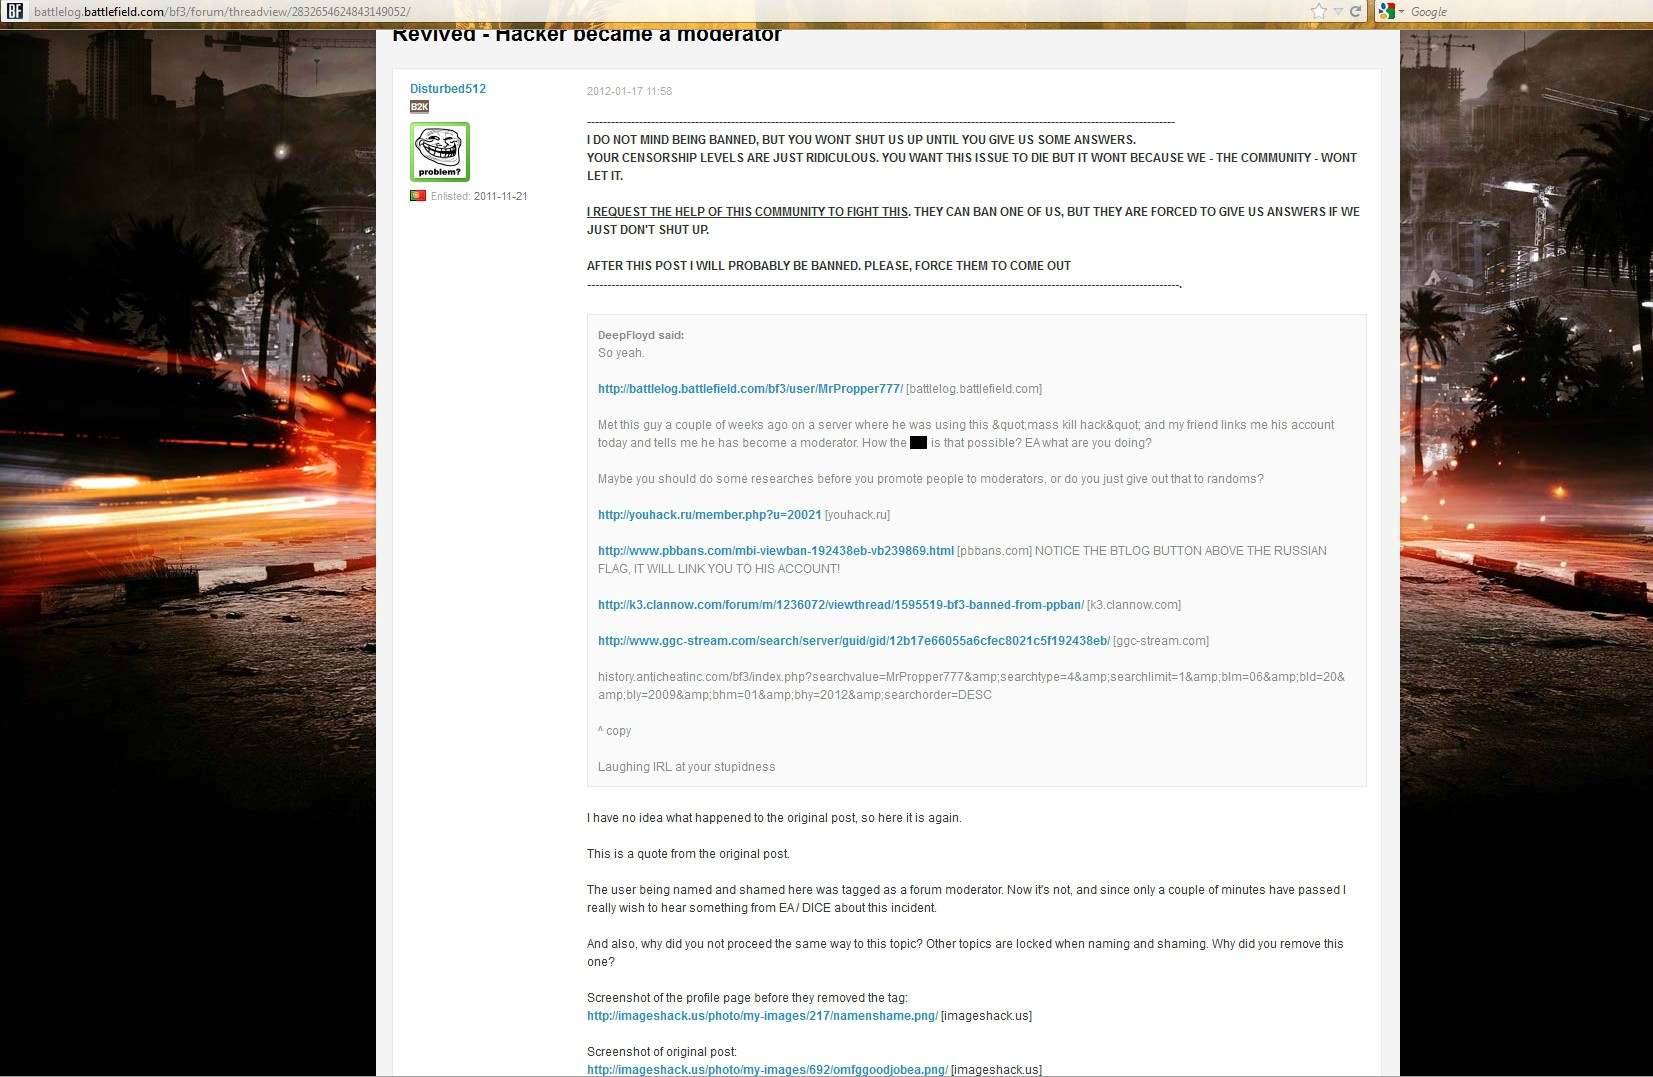Image resolution: width=1653 pixels, height=1077 pixels.
Task: Bookmark this page with the star icon
Action: tap(1319, 11)
